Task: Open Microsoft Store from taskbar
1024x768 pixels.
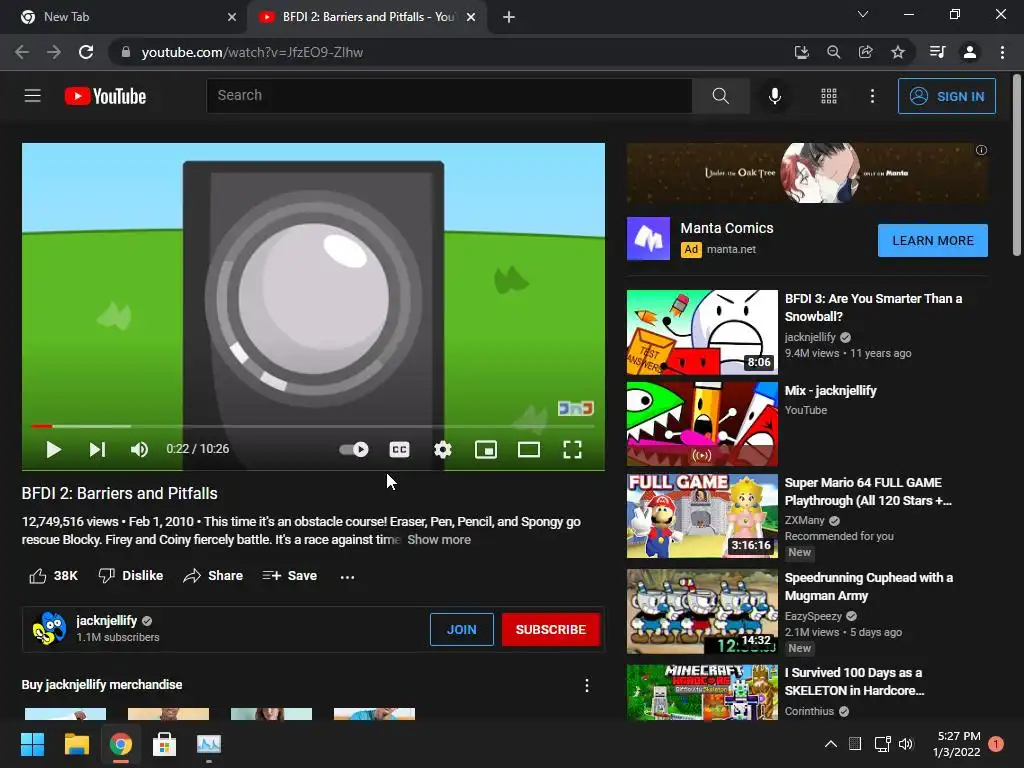Action: [x=164, y=744]
